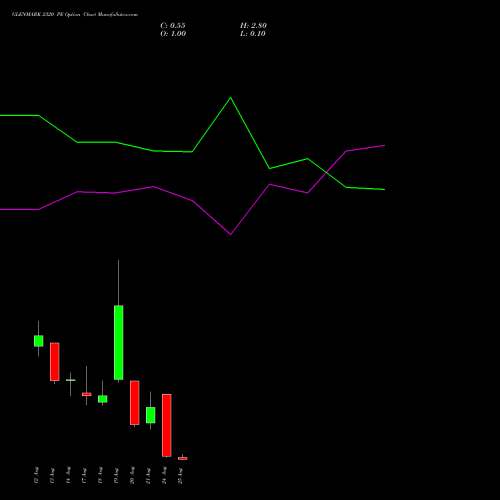
Task: Click the '20 Aug' date axis label
Action: (x=132, y=475)
